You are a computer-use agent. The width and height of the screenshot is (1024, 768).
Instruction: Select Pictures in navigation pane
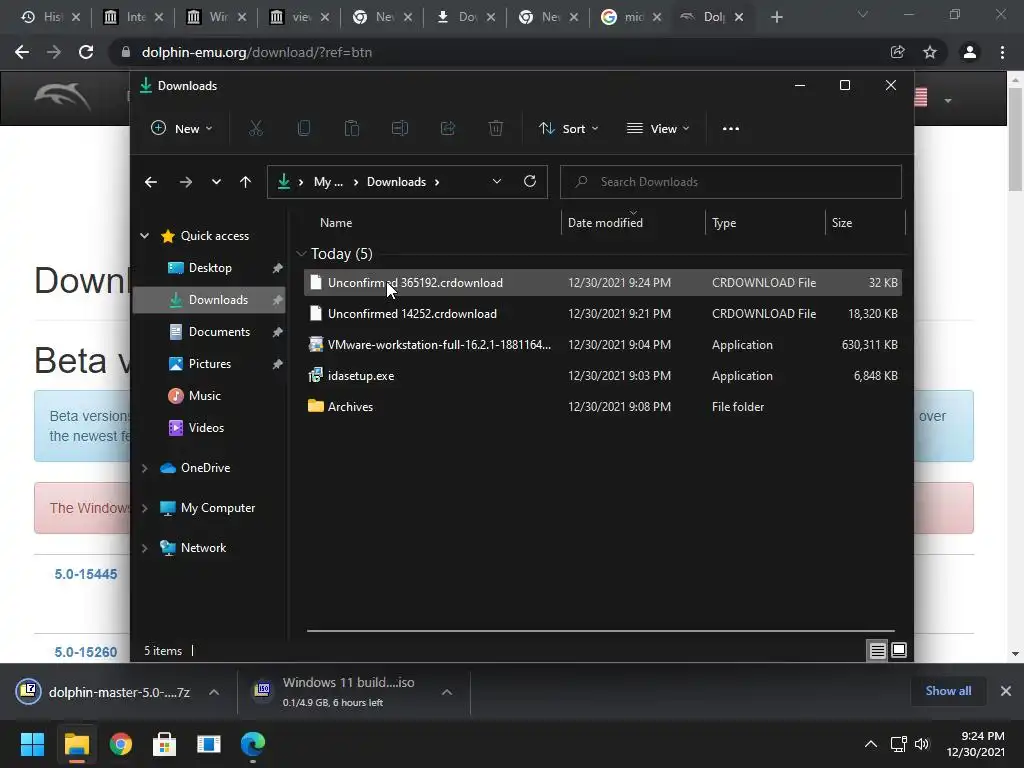click(x=210, y=364)
